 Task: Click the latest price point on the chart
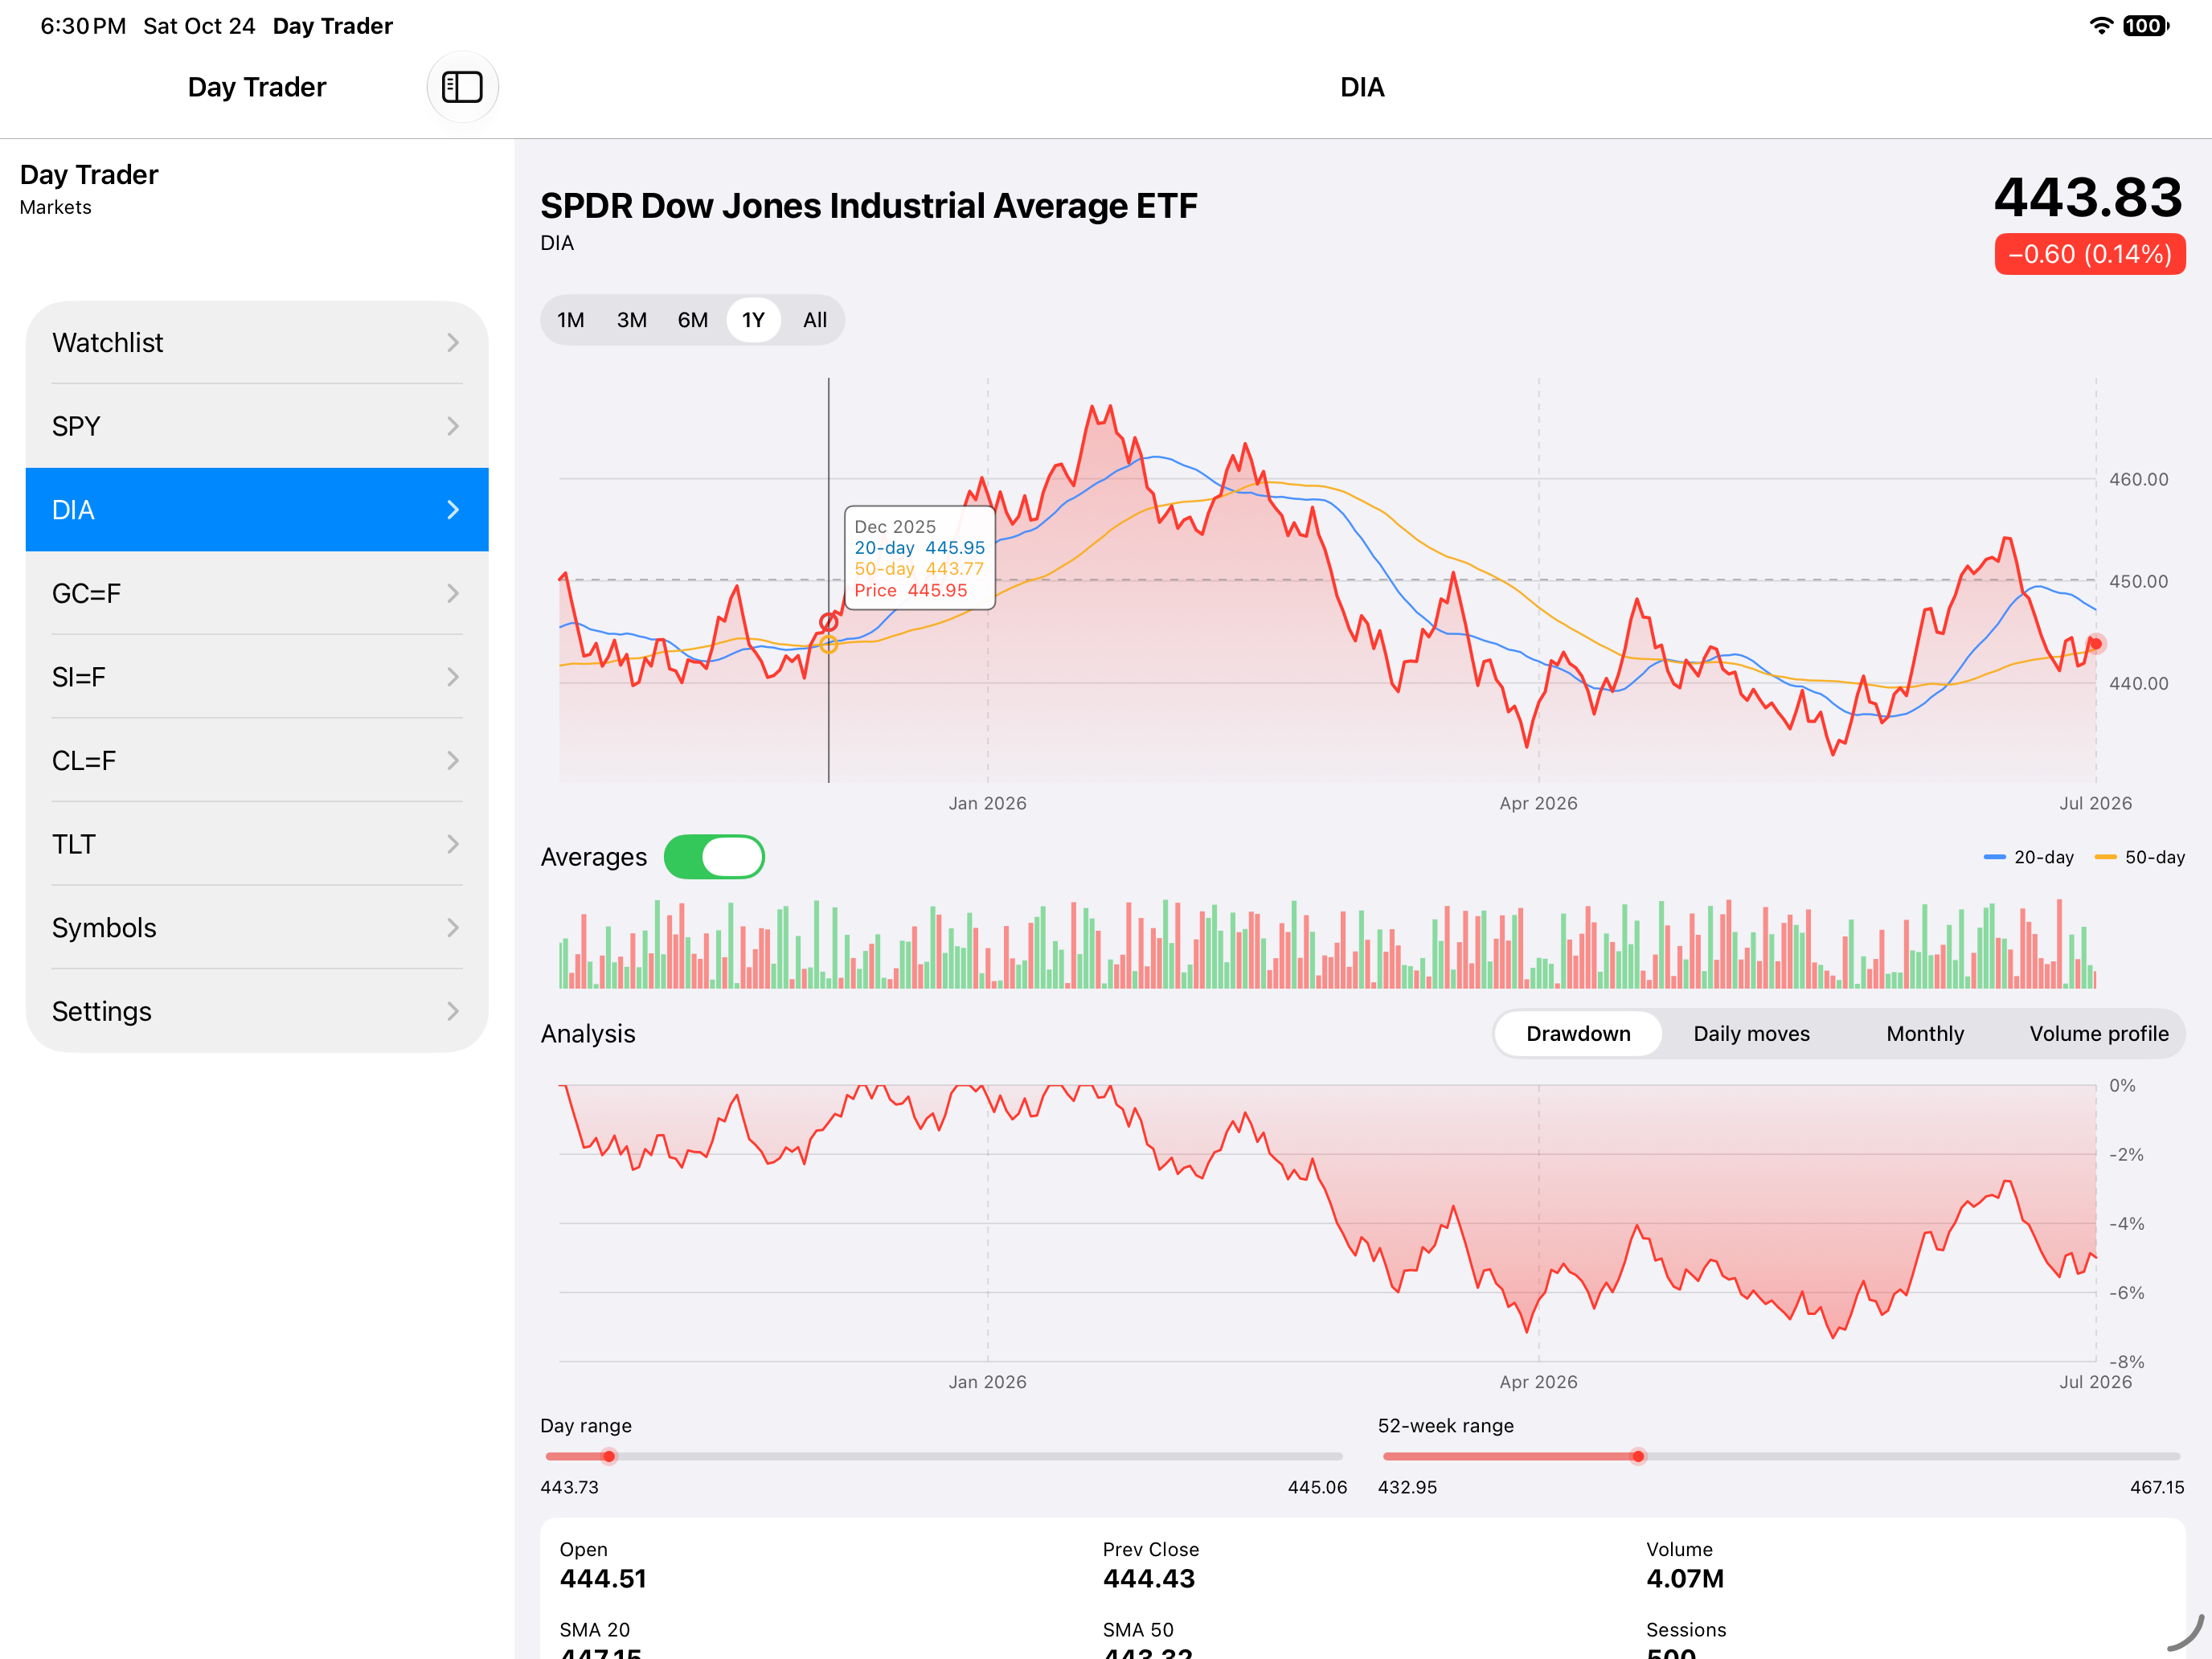pyautogui.click(x=2095, y=644)
